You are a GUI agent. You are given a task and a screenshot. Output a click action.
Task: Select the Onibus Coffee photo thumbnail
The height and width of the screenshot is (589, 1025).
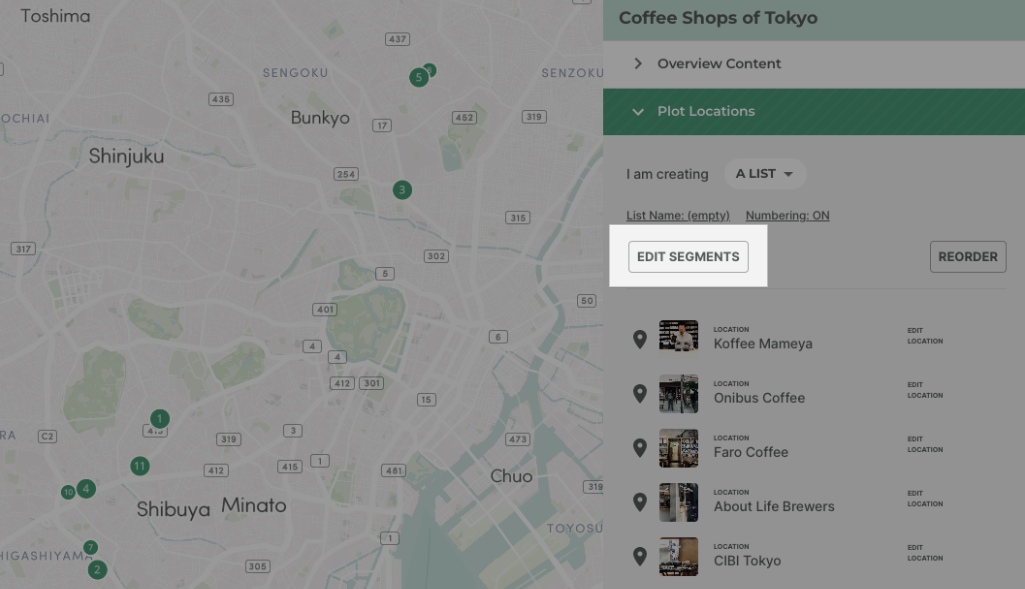[678, 394]
